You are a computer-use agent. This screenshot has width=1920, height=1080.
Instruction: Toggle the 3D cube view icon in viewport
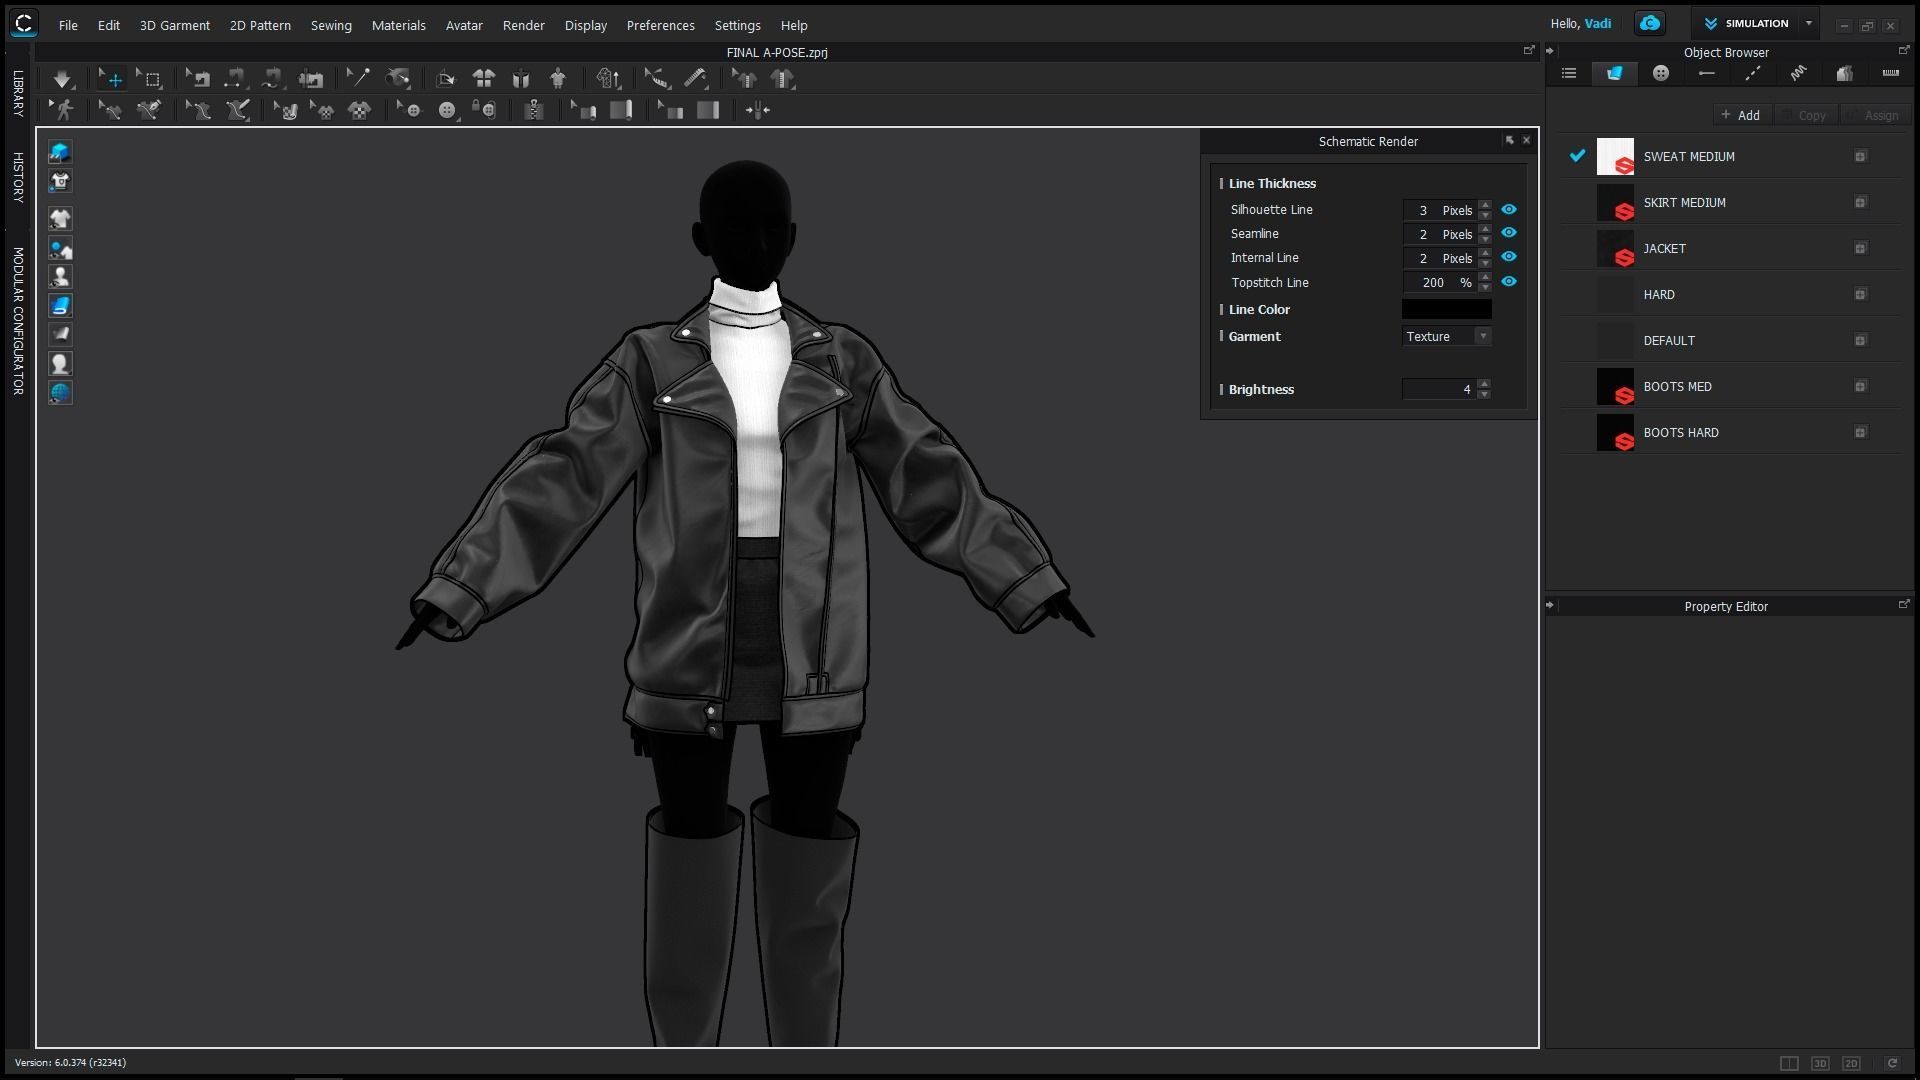pyautogui.click(x=60, y=152)
